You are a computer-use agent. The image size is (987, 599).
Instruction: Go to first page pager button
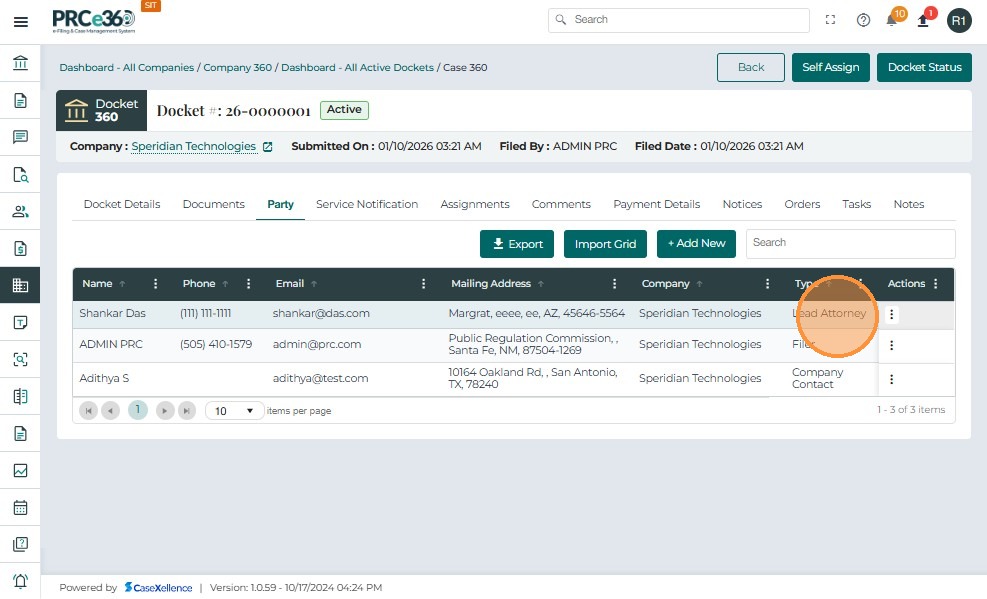pyautogui.click(x=89, y=411)
